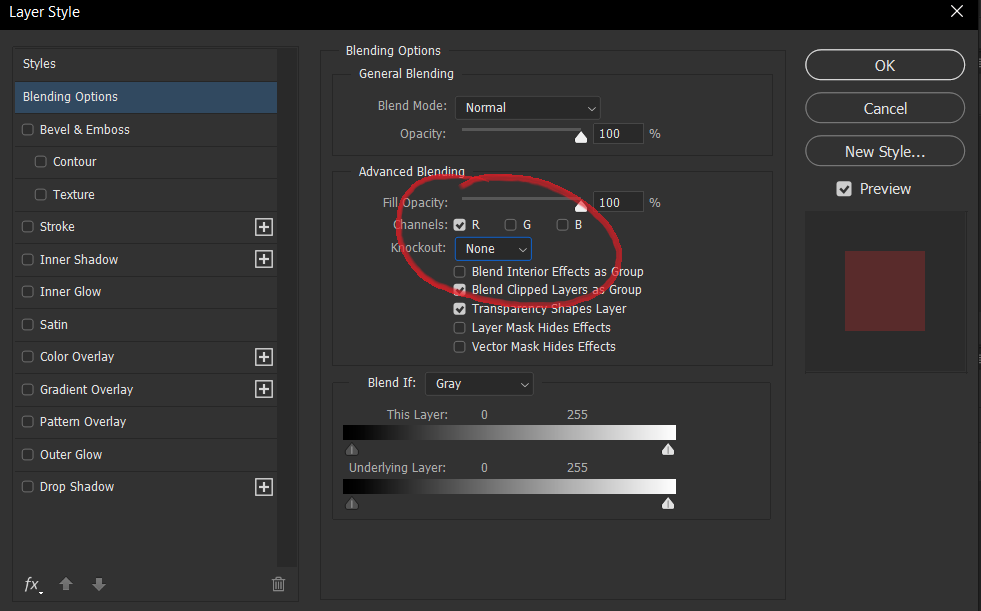The image size is (981, 611).
Task: Add another Stroke with plus icon
Action: pyautogui.click(x=264, y=227)
